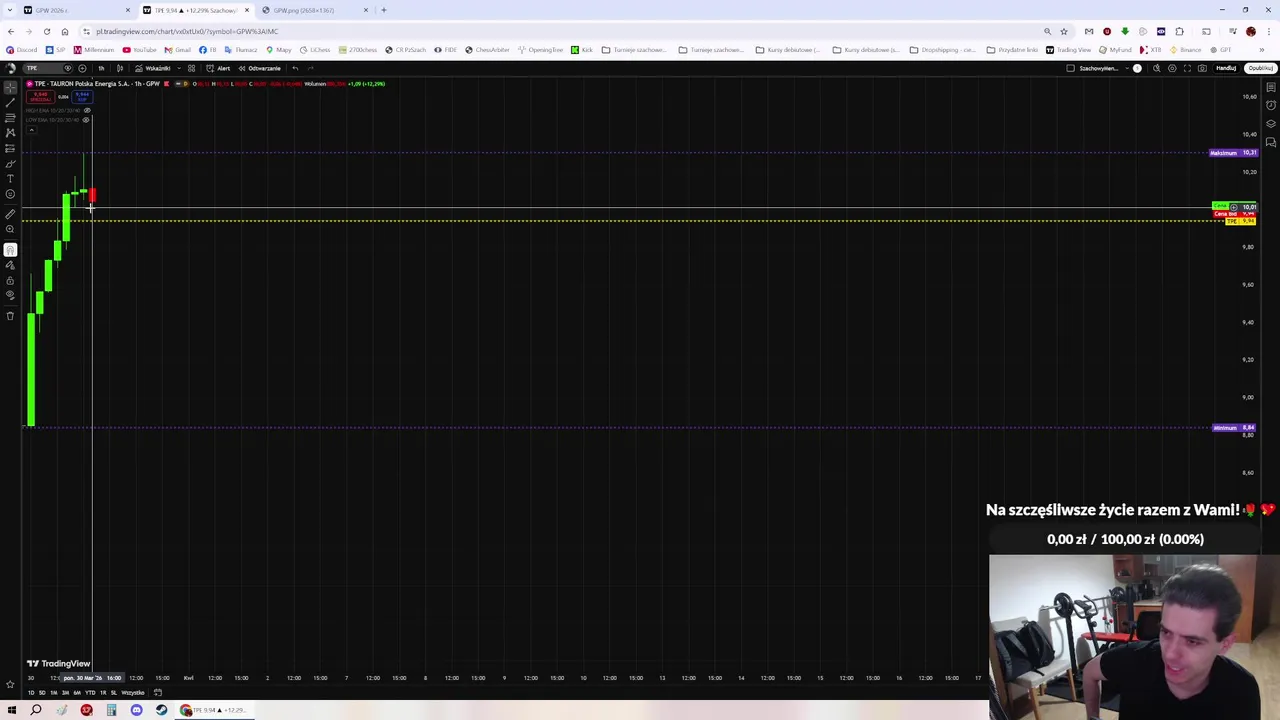
Task: Open Steam from the taskbar
Action: pos(161,710)
